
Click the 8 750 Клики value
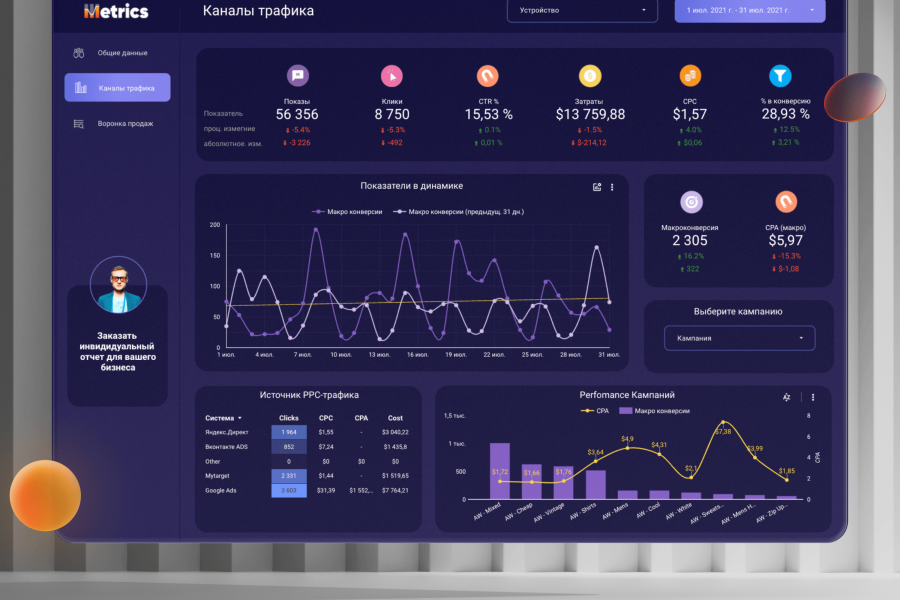(392, 114)
